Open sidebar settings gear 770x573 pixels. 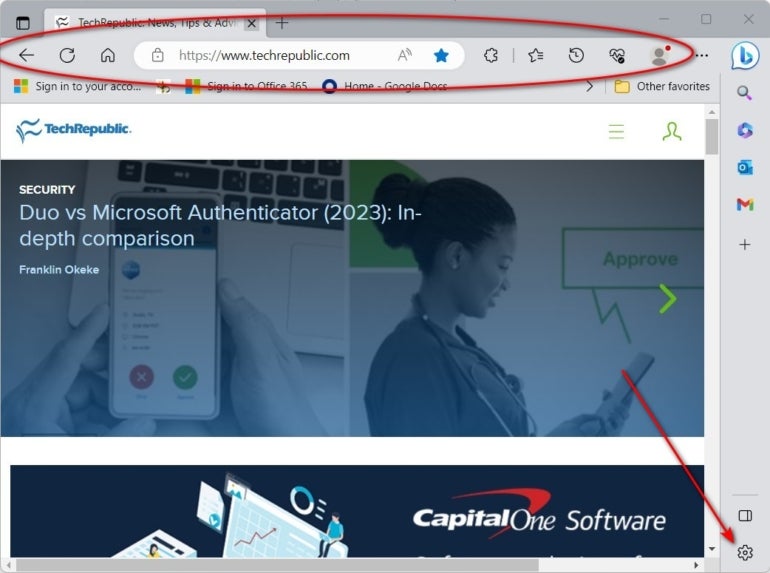745,552
